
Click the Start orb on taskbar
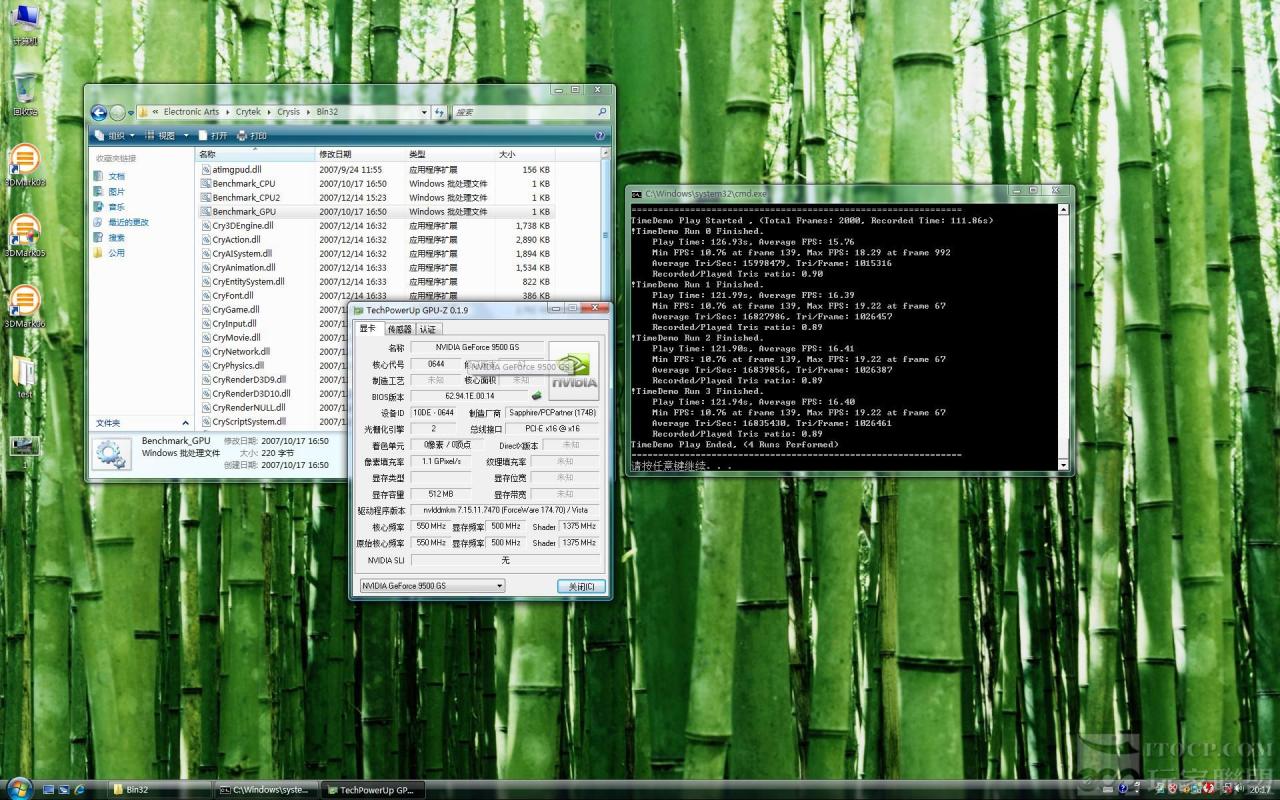[x=18, y=789]
